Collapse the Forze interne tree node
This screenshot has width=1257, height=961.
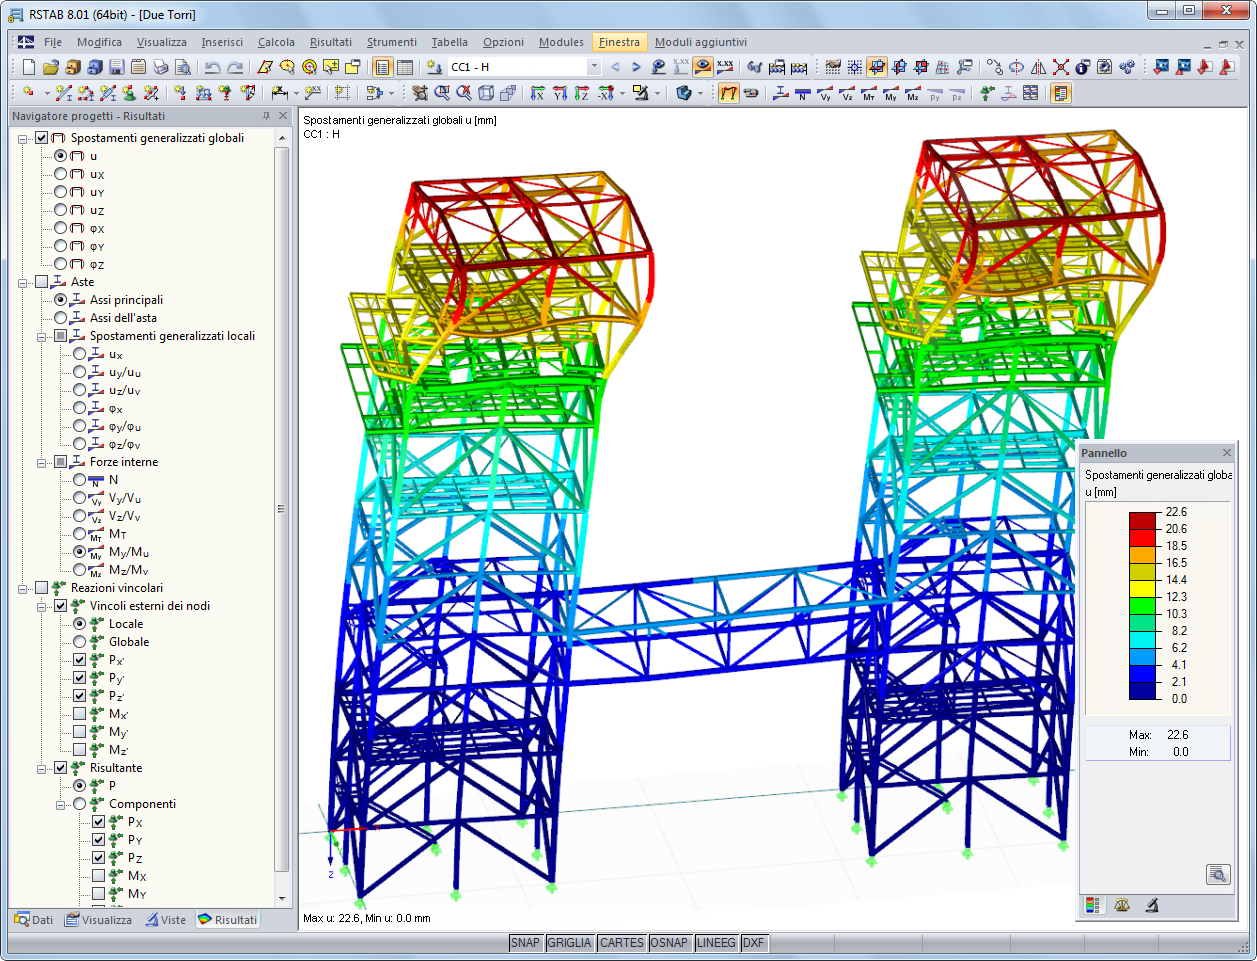(x=42, y=463)
